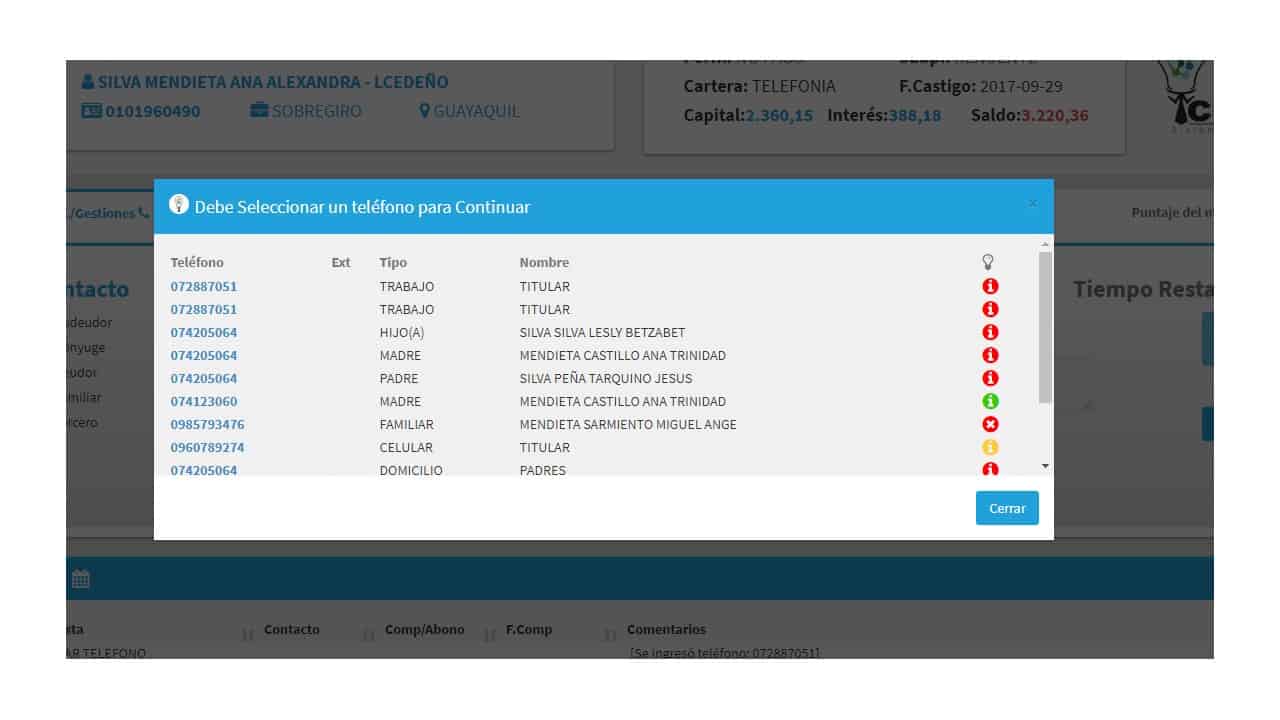
Task: Click the F.Castigo date 2017-09-29
Action: 1021,86
